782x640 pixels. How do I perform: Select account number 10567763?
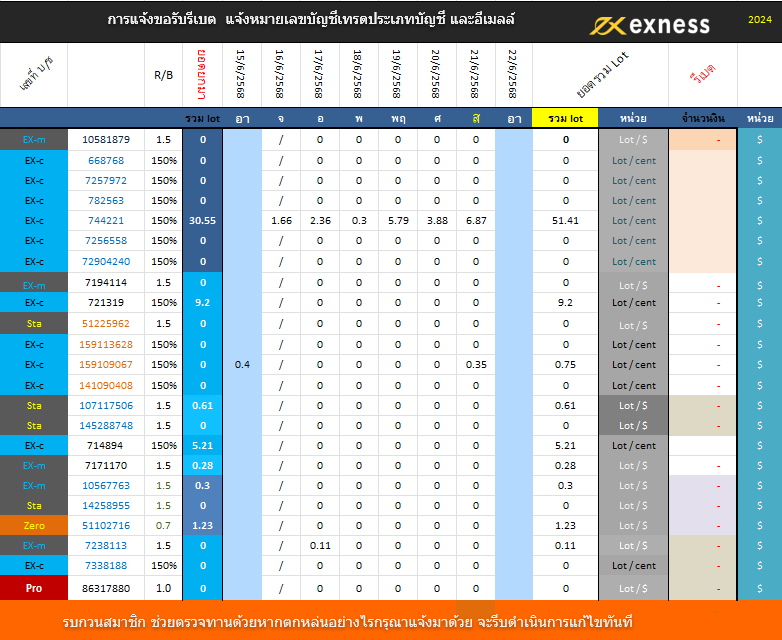click(106, 485)
